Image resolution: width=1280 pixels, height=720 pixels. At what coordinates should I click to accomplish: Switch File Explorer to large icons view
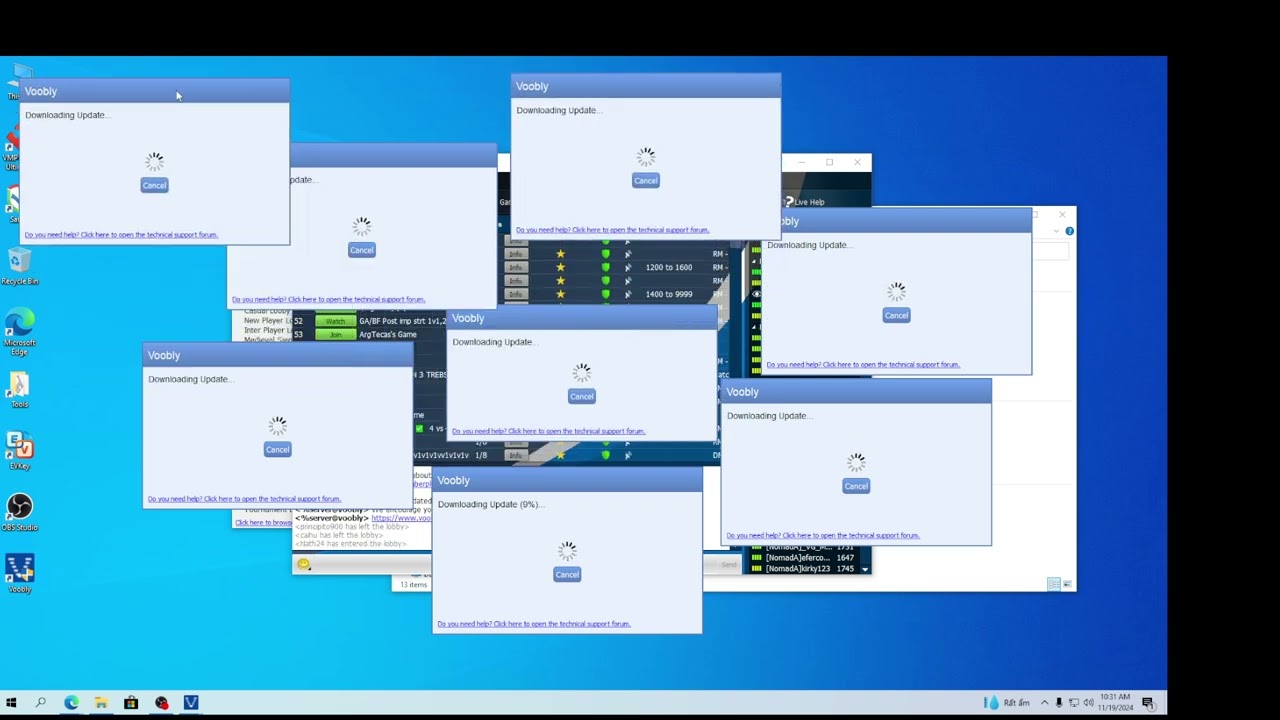click(1066, 584)
